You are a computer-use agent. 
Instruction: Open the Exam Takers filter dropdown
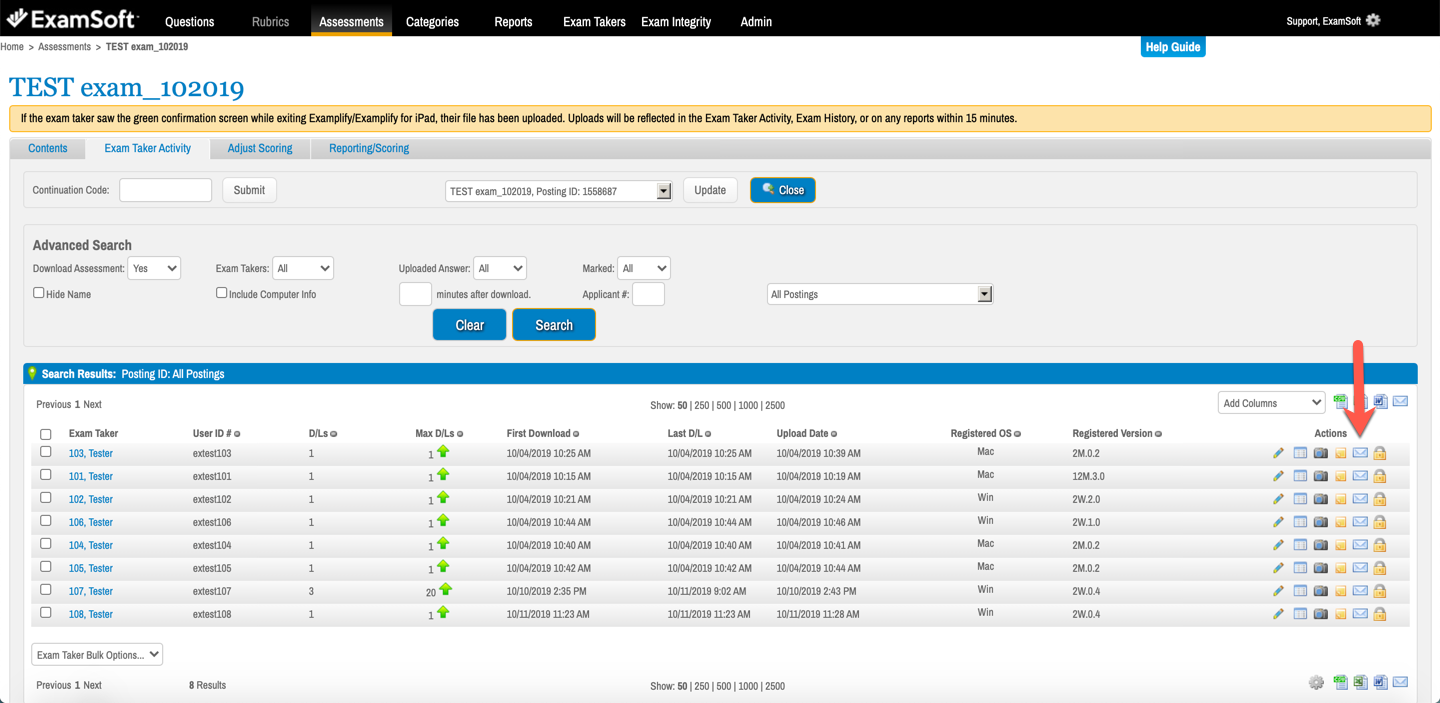[x=303, y=268]
